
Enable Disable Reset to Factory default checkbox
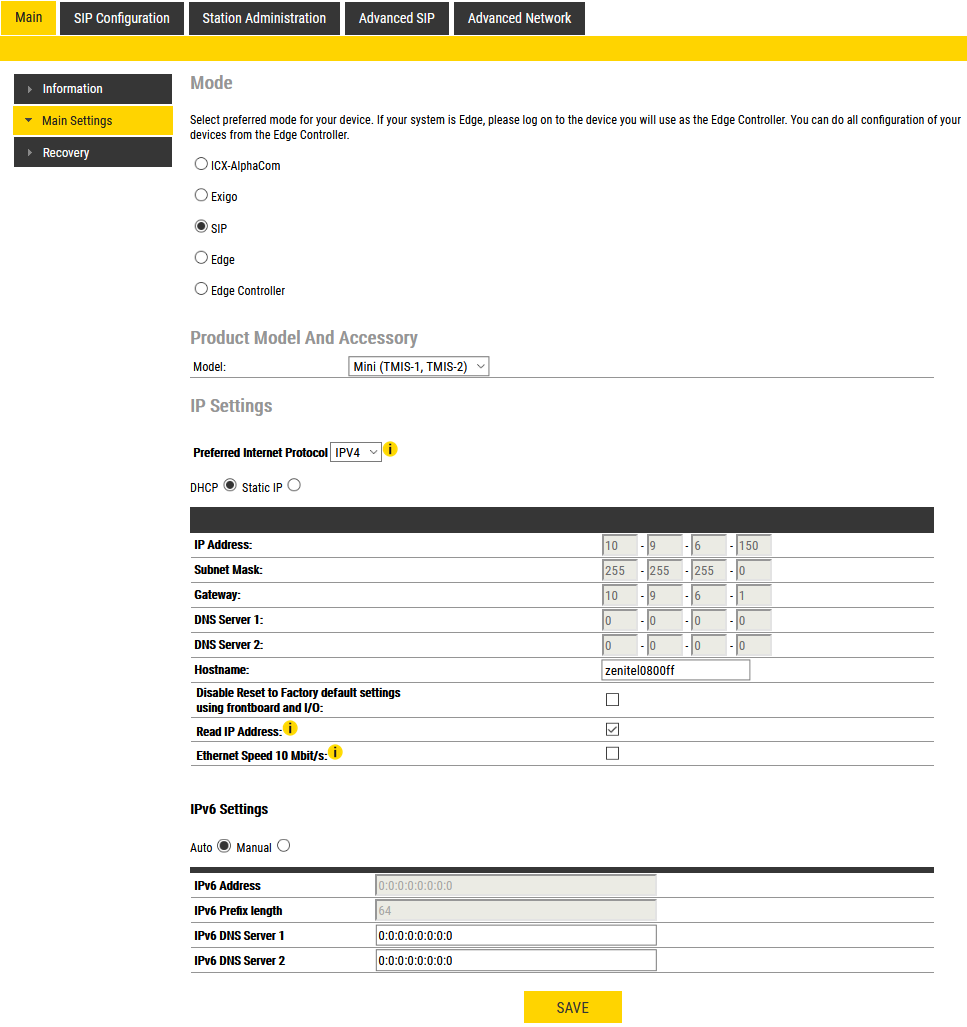[x=613, y=700]
